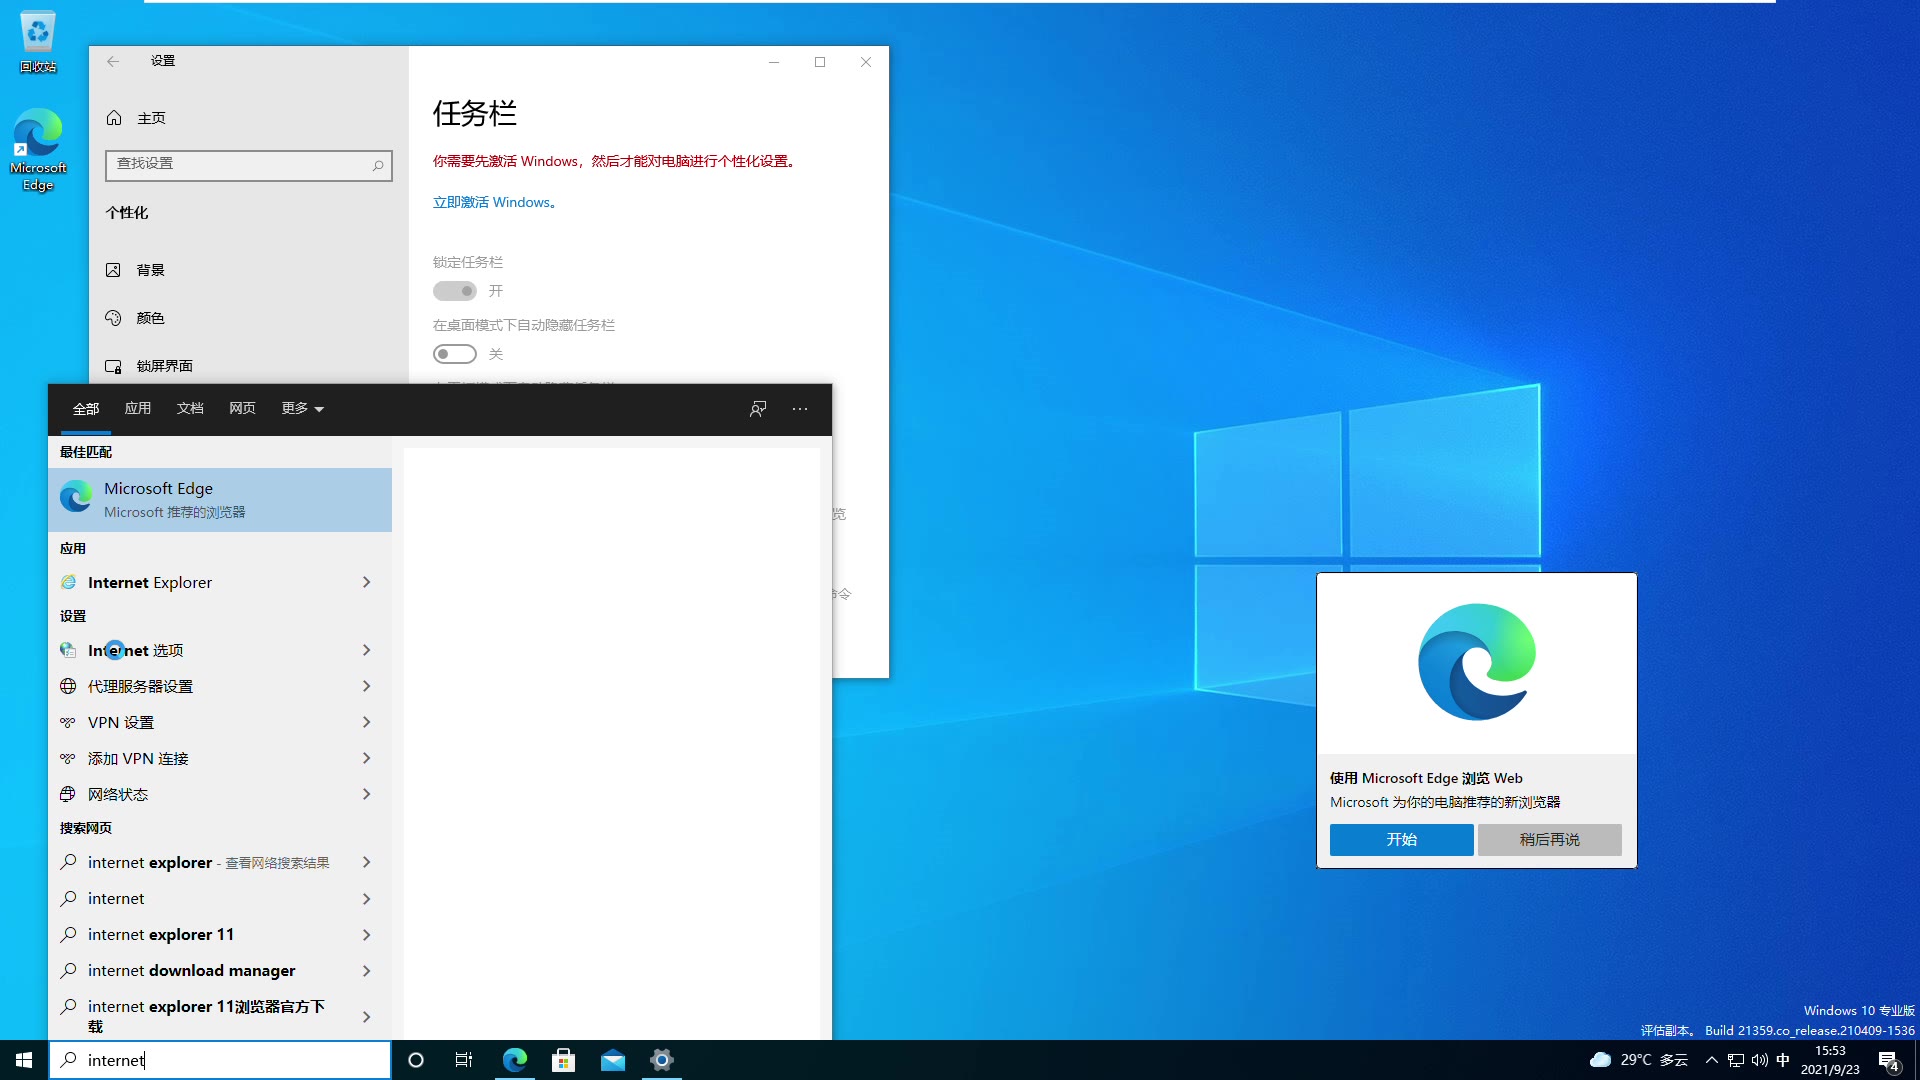This screenshot has height=1080, width=1920.
Task: Toggle 锁定任务栏 switch
Action: tap(455, 291)
